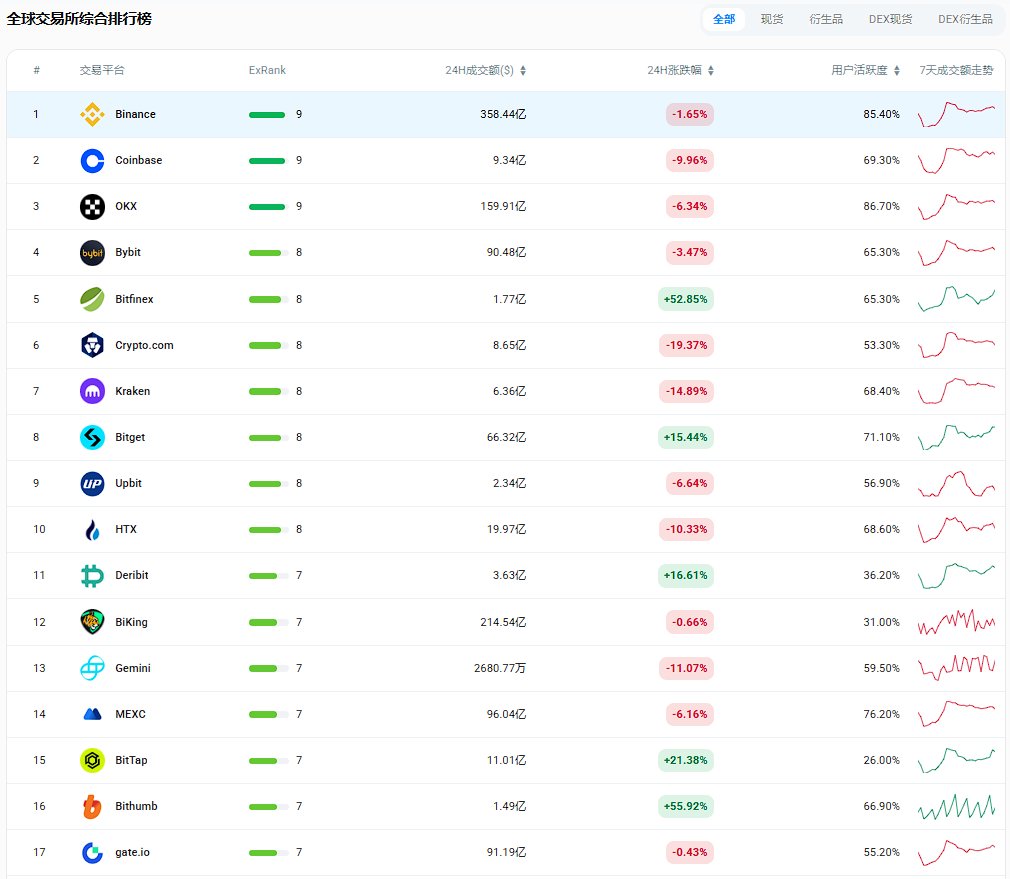Image resolution: width=1010 pixels, height=879 pixels.
Task: Select the 全部 tab
Action: click(724, 19)
